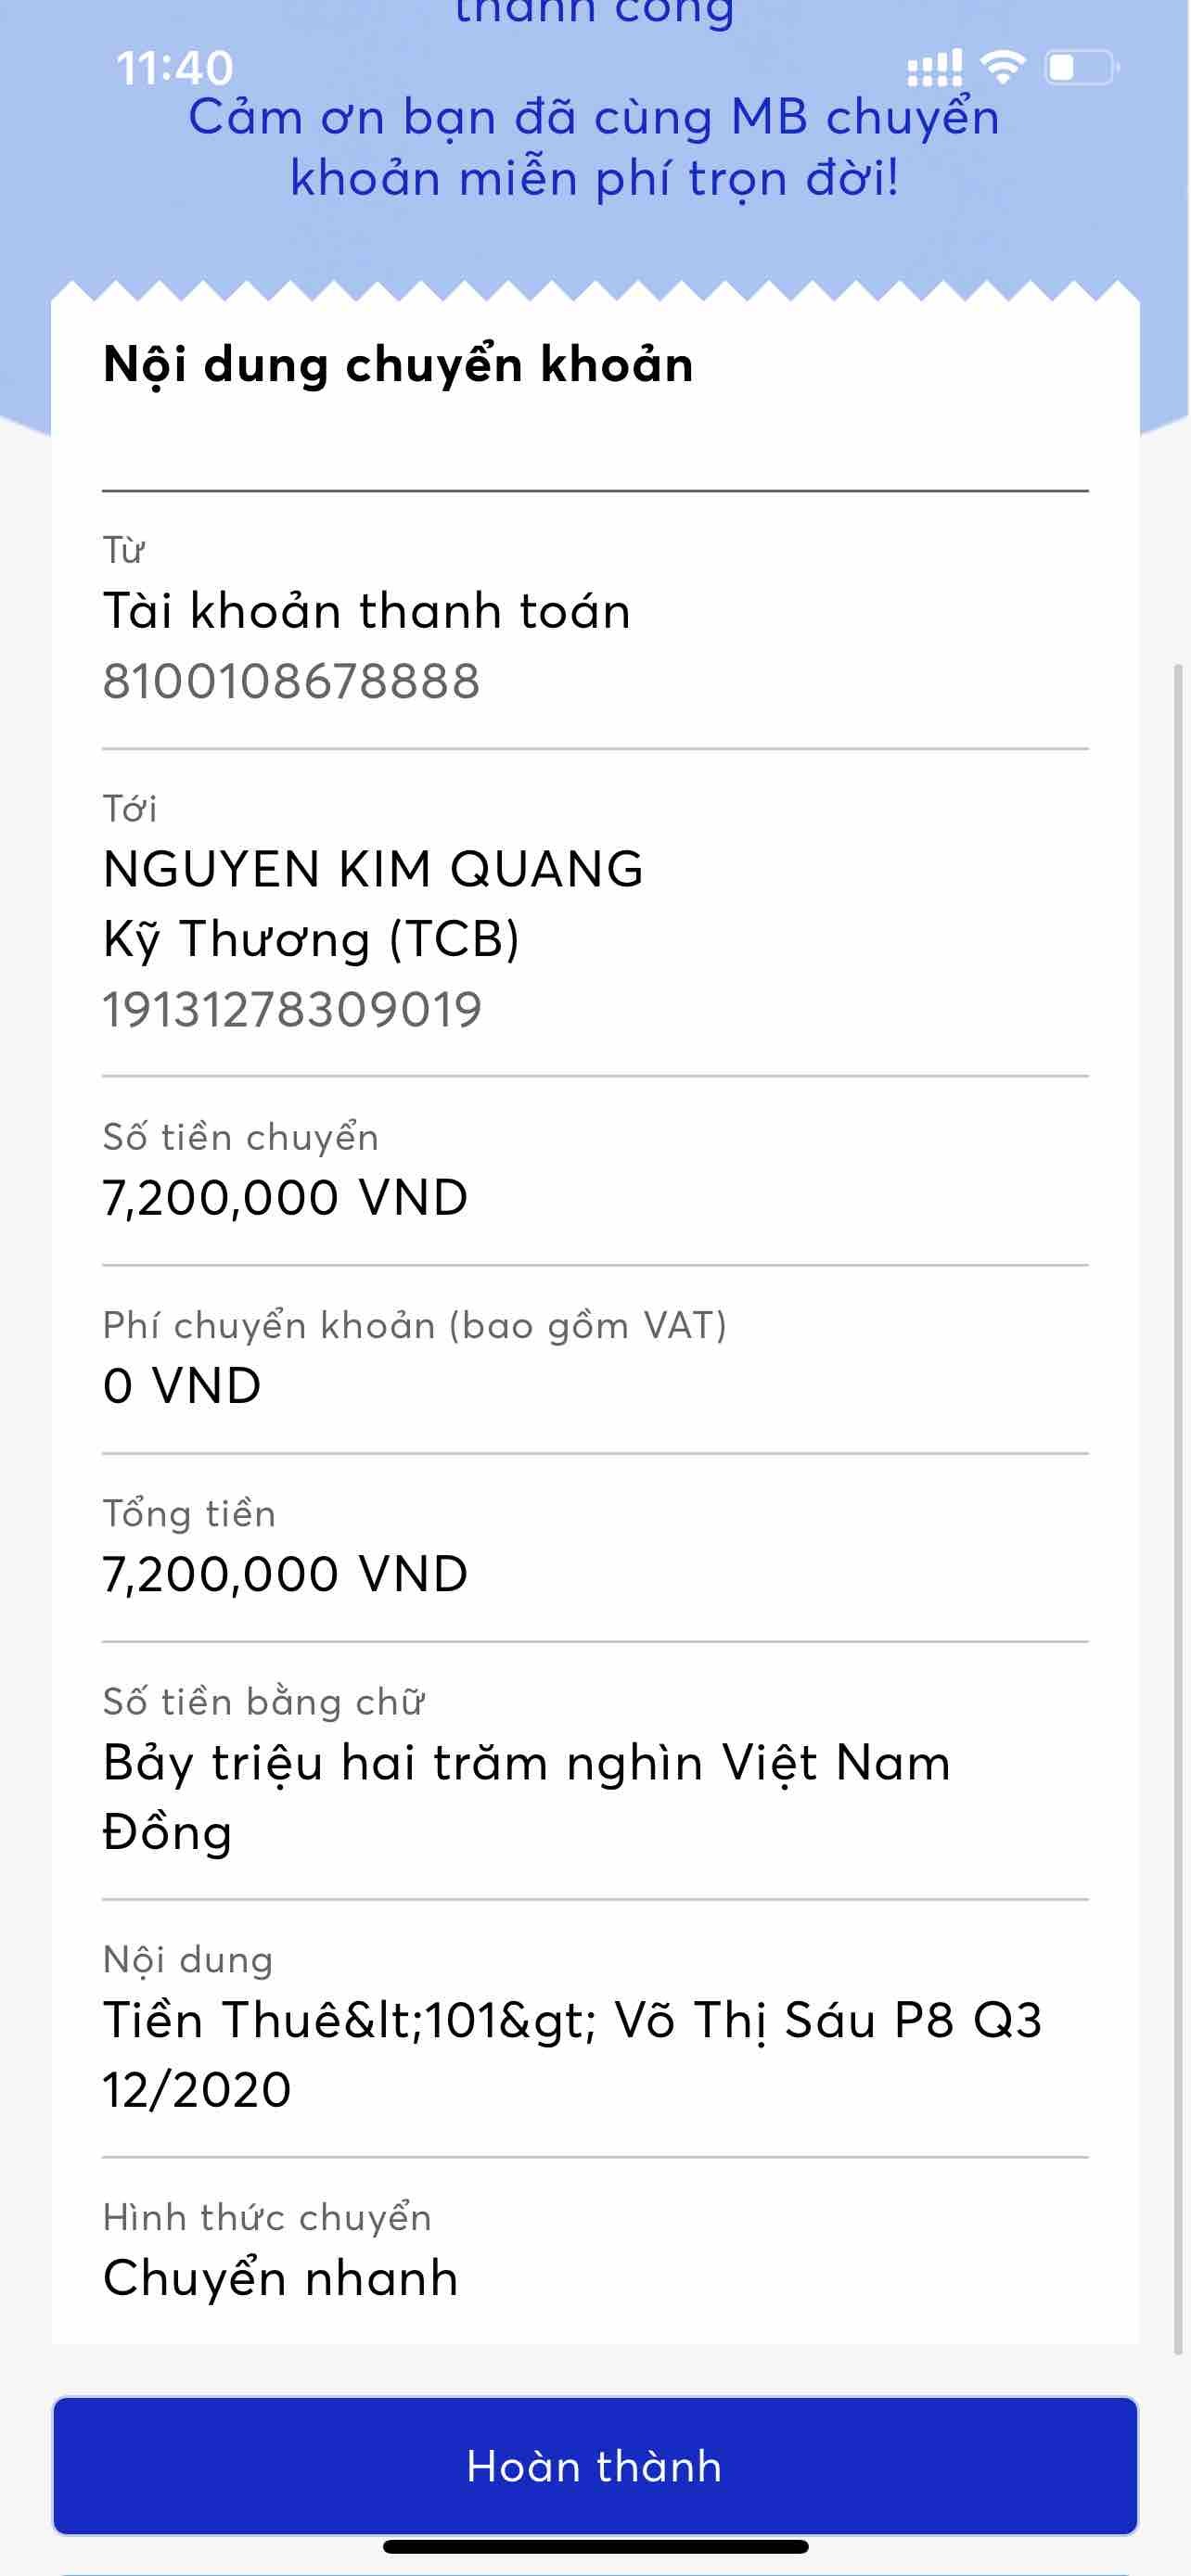Tap the Nội dung chuyển khoản heading

tap(398, 364)
